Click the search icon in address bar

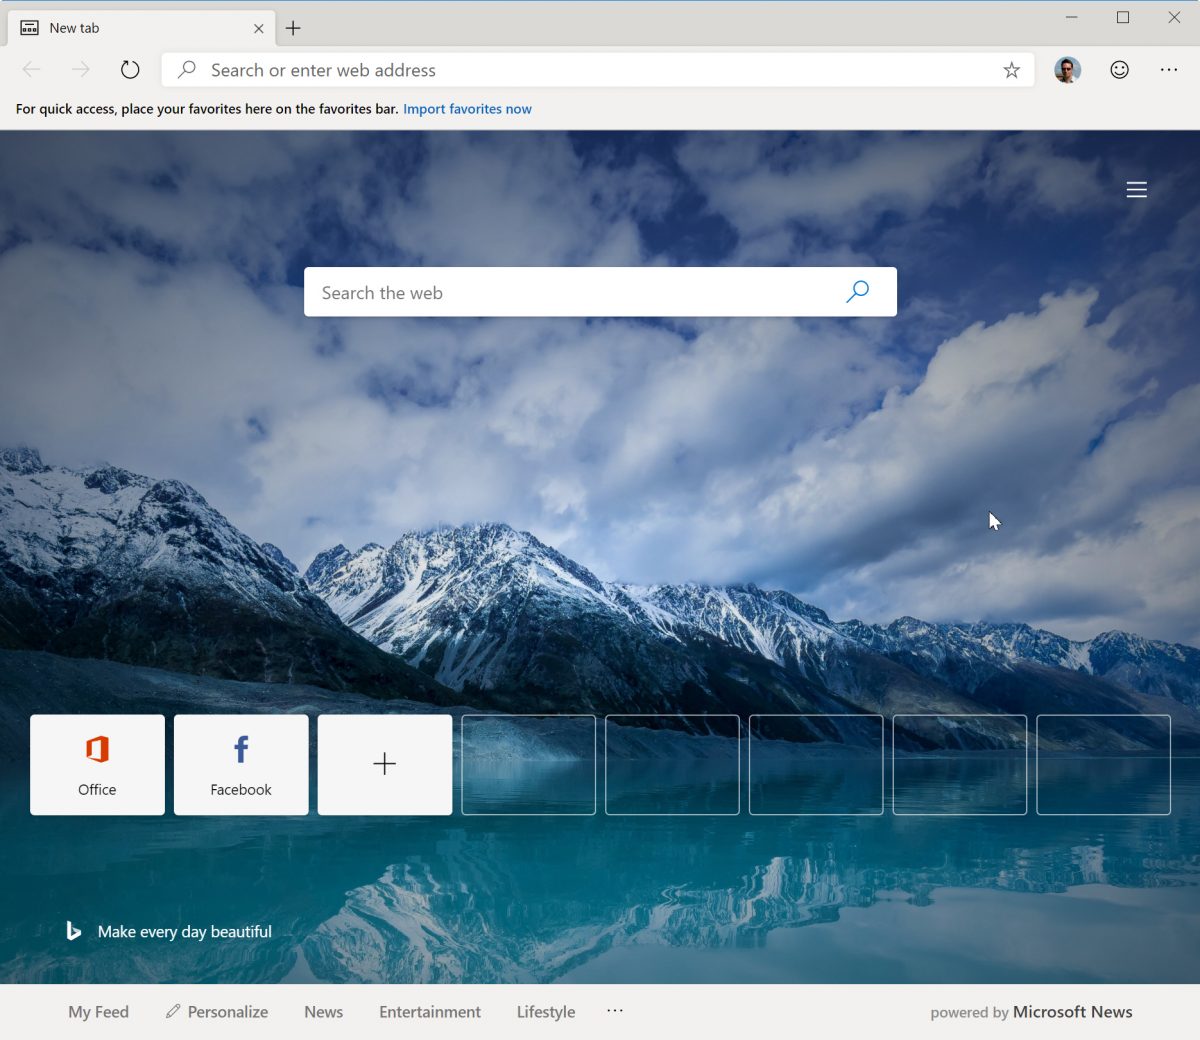pyautogui.click(x=187, y=70)
